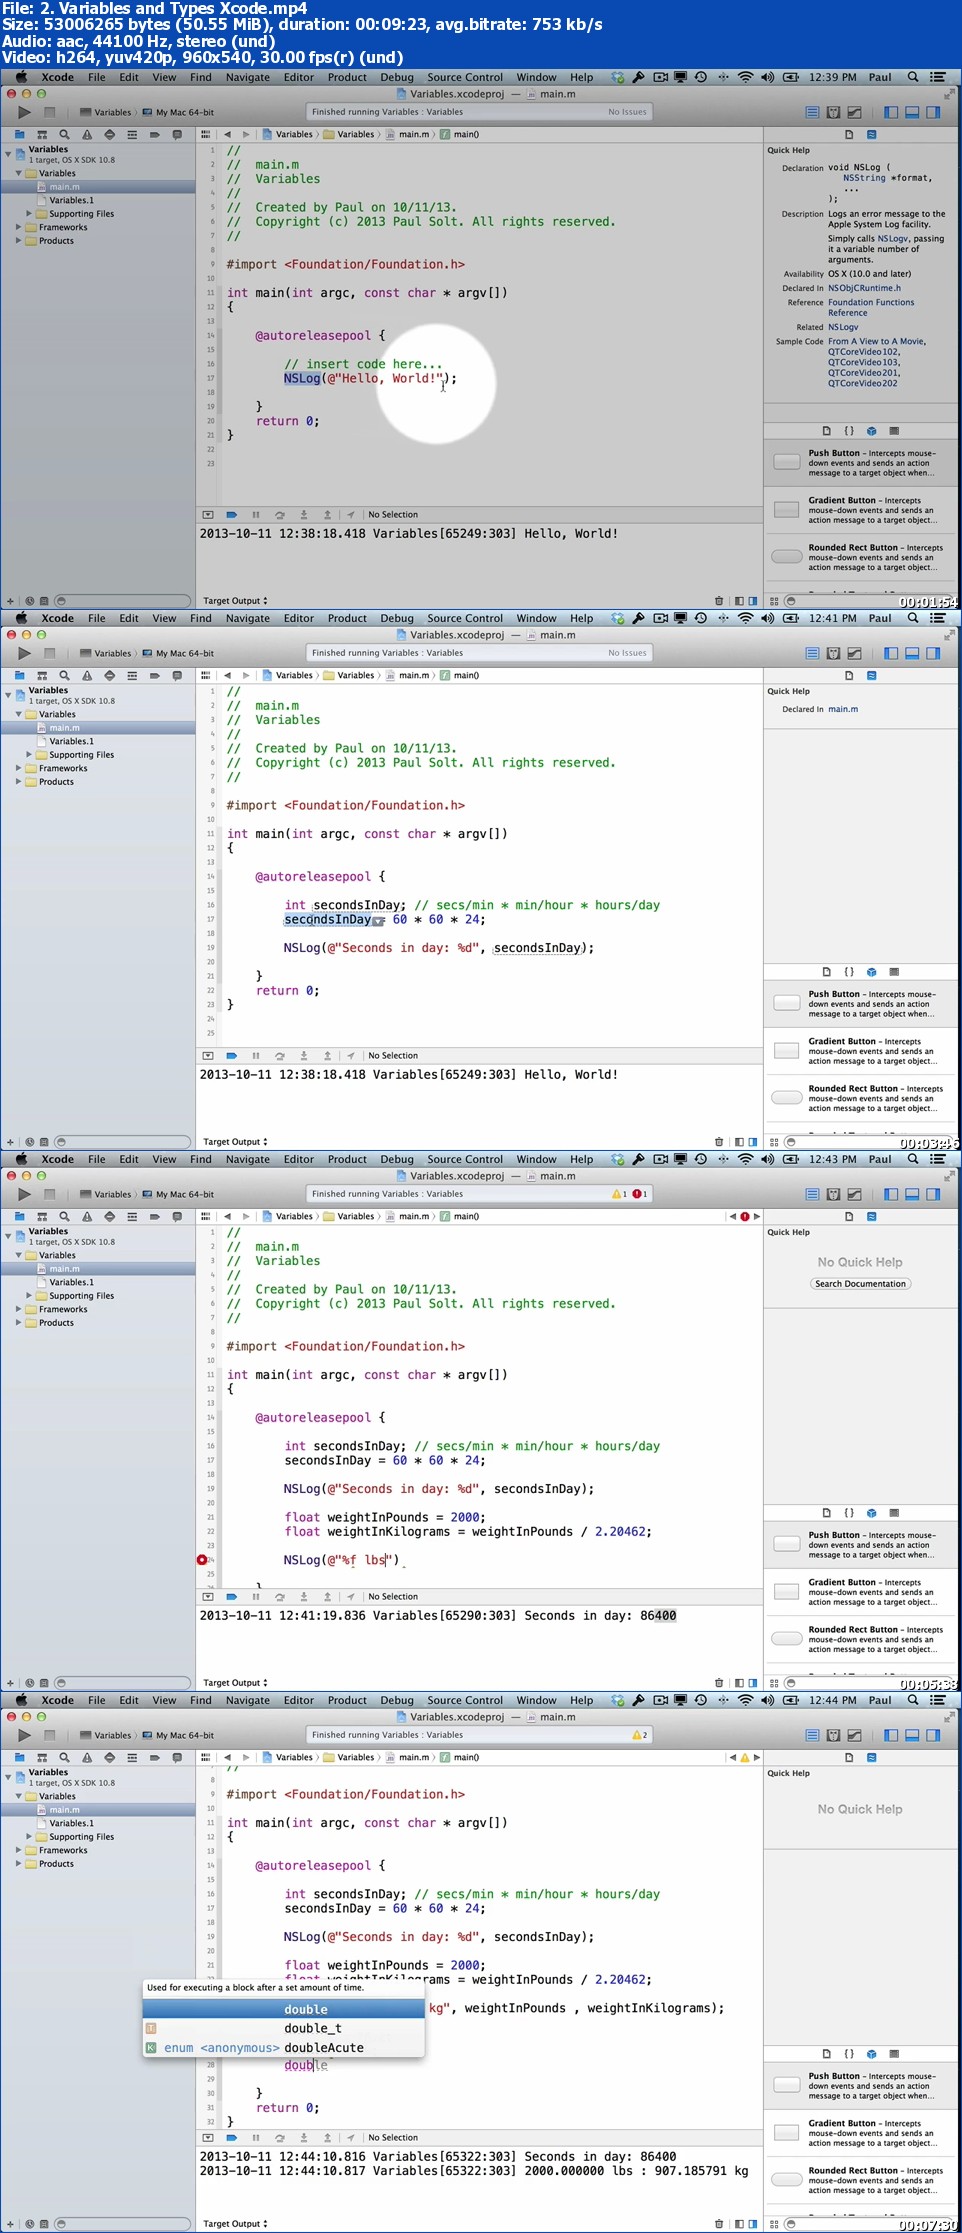Screen dimensions: 962x2233
Task: Open Issue navigator in the 12:43 PM window
Action: click(x=87, y=1216)
